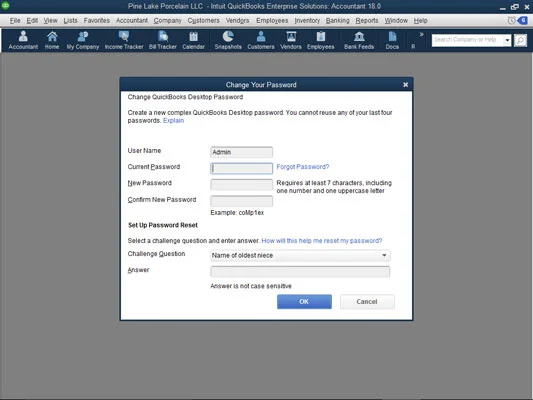This screenshot has width=533, height=400.
Task: Open the search scope dropdown arrow
Action: tap(507, 40)
